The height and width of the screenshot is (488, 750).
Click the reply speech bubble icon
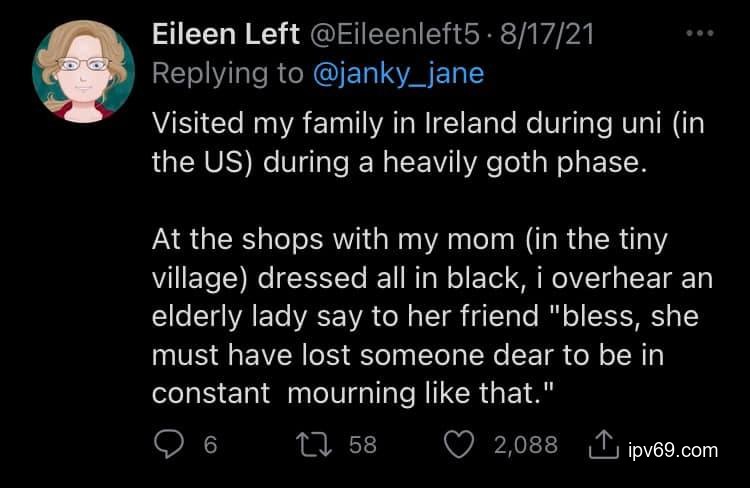[x=170, y=444]
